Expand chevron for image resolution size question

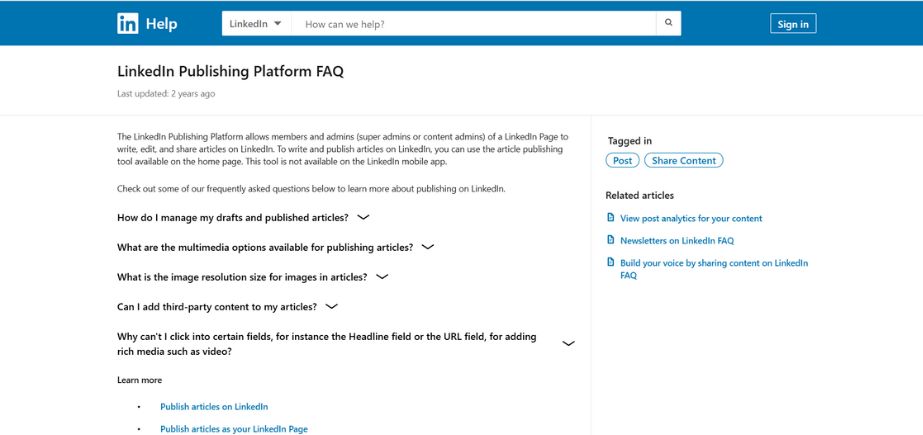(382, 277)
